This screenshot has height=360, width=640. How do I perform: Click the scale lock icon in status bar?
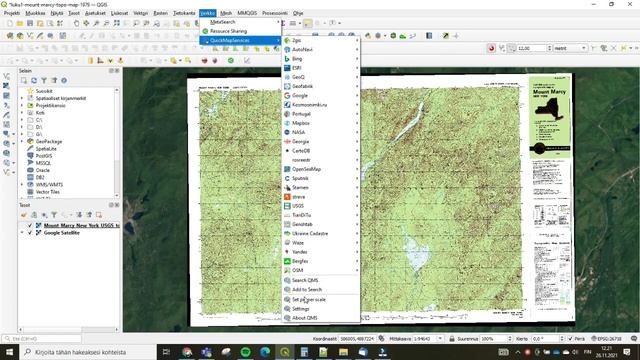[x=452, y=339]
